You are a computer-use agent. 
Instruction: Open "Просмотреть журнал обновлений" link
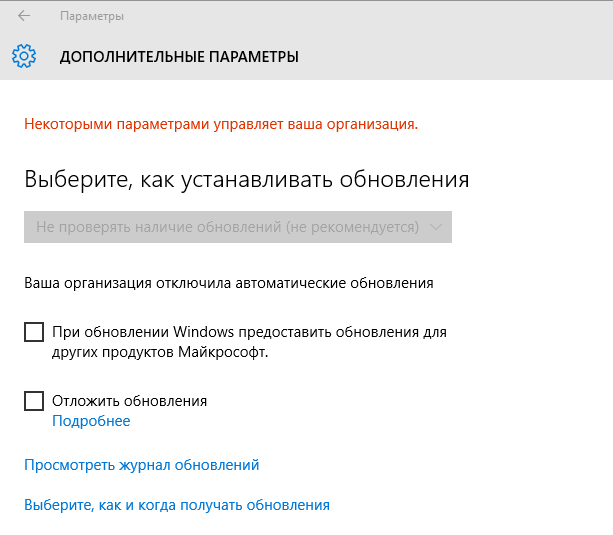click(x=141, y=465)
